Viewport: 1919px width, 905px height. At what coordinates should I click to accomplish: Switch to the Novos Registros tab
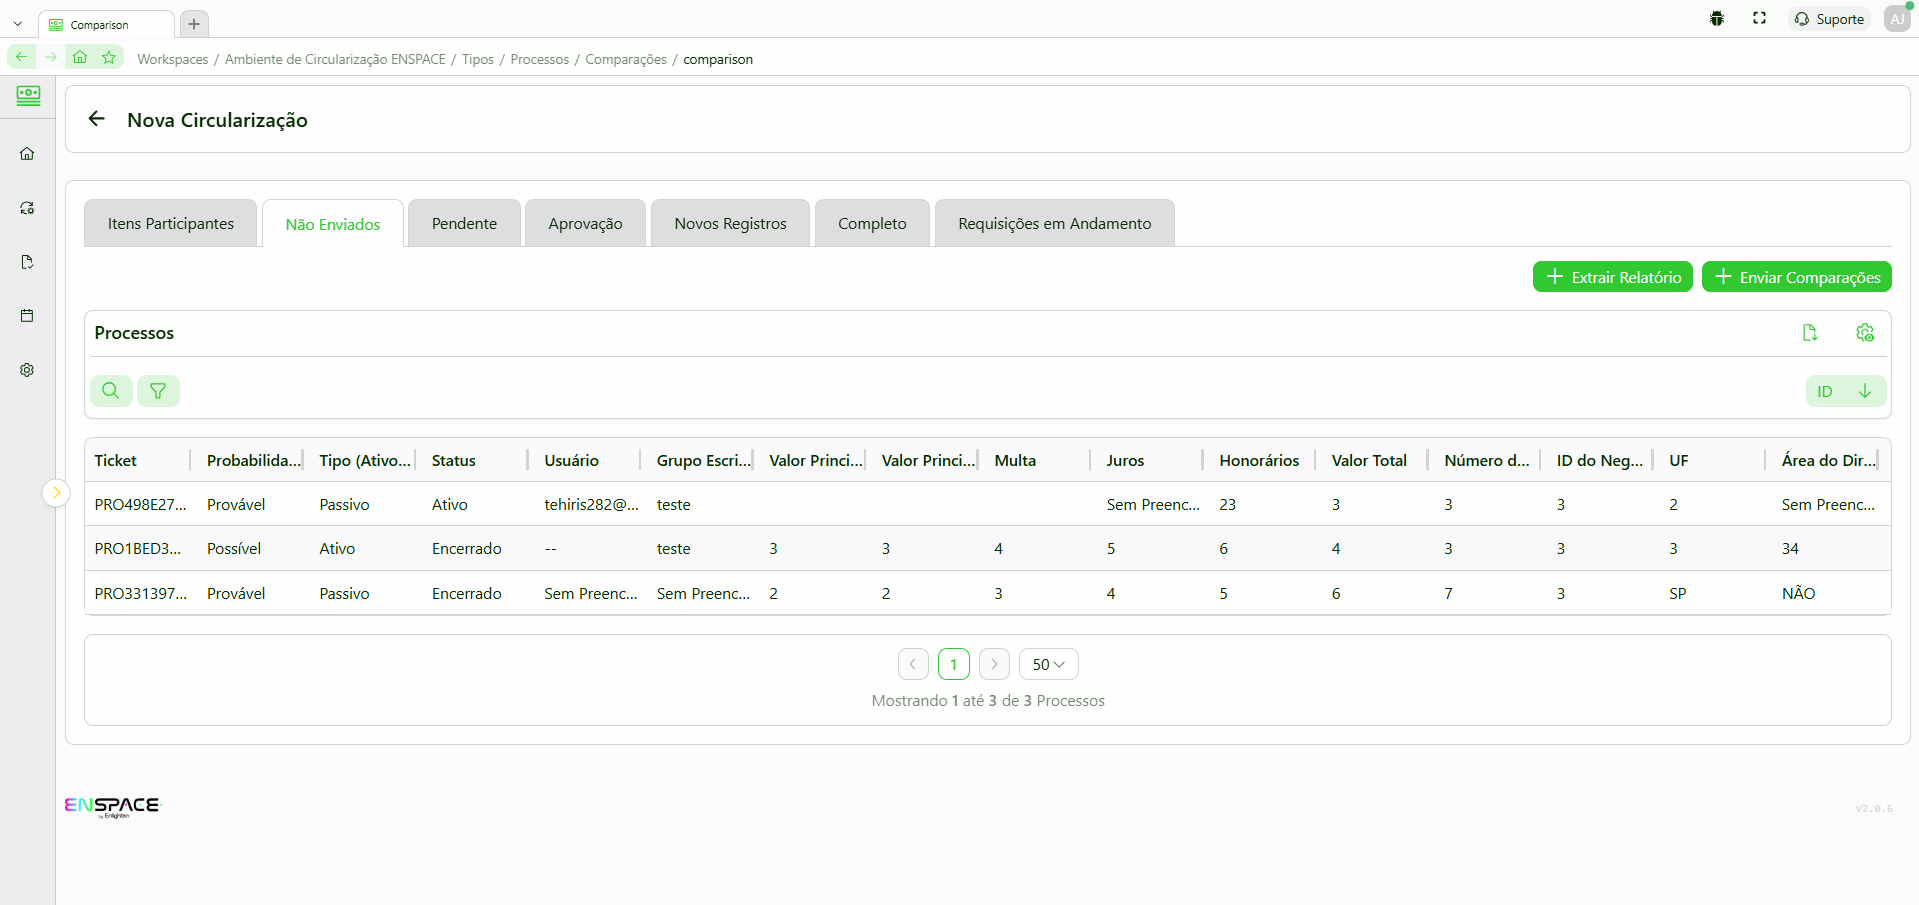click(x=730, y=224)
